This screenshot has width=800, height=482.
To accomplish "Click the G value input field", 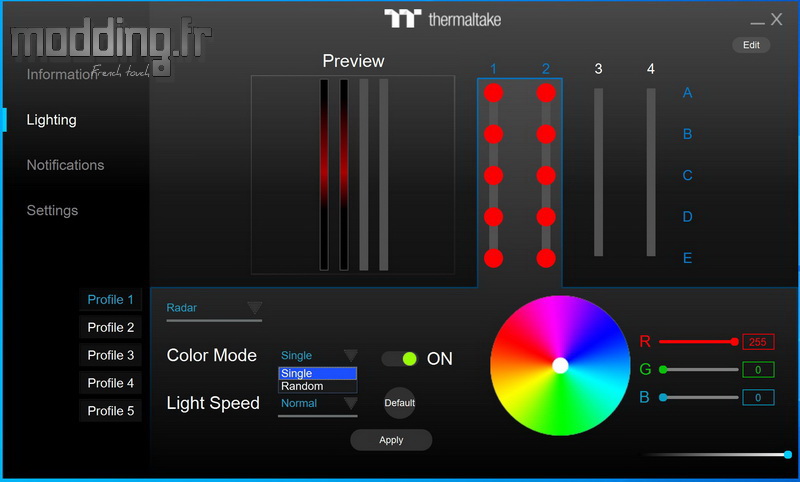I will point(758,370).
